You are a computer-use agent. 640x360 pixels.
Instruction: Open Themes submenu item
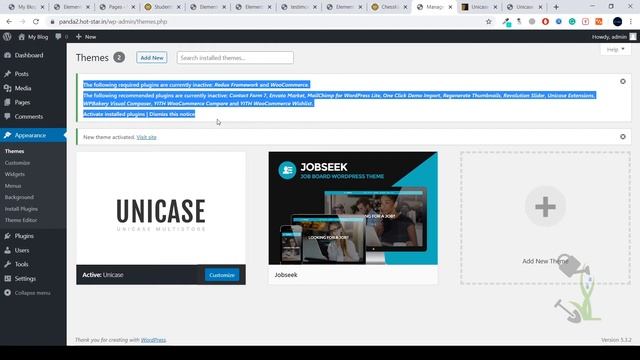coord(15,151)
